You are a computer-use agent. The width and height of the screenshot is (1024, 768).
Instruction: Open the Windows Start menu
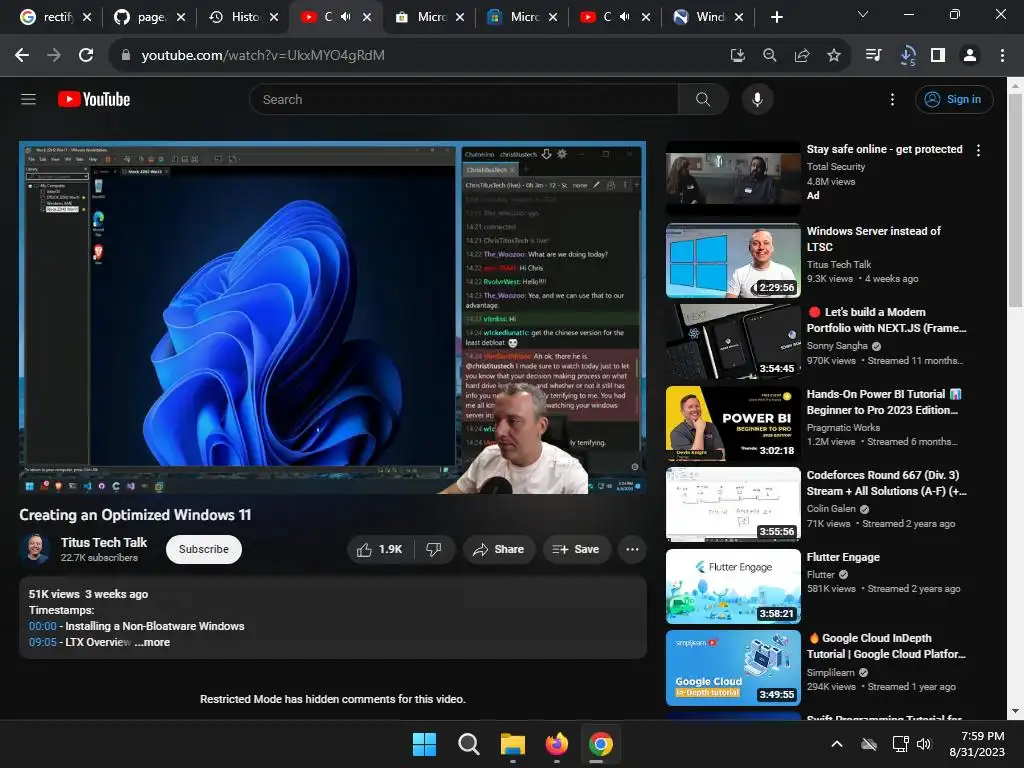point(424,744)
